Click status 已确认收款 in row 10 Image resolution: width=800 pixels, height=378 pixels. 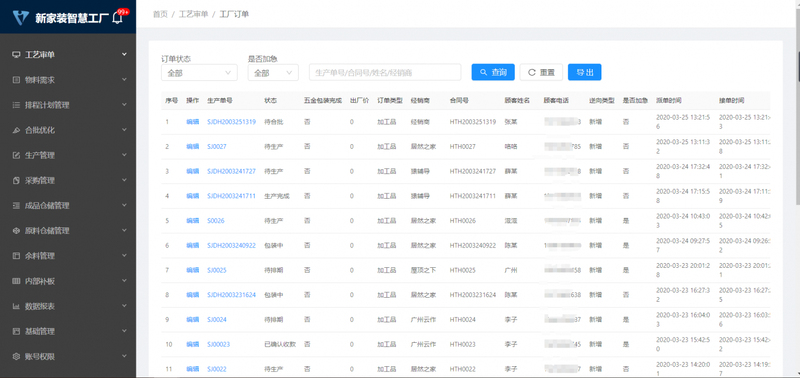280,344
